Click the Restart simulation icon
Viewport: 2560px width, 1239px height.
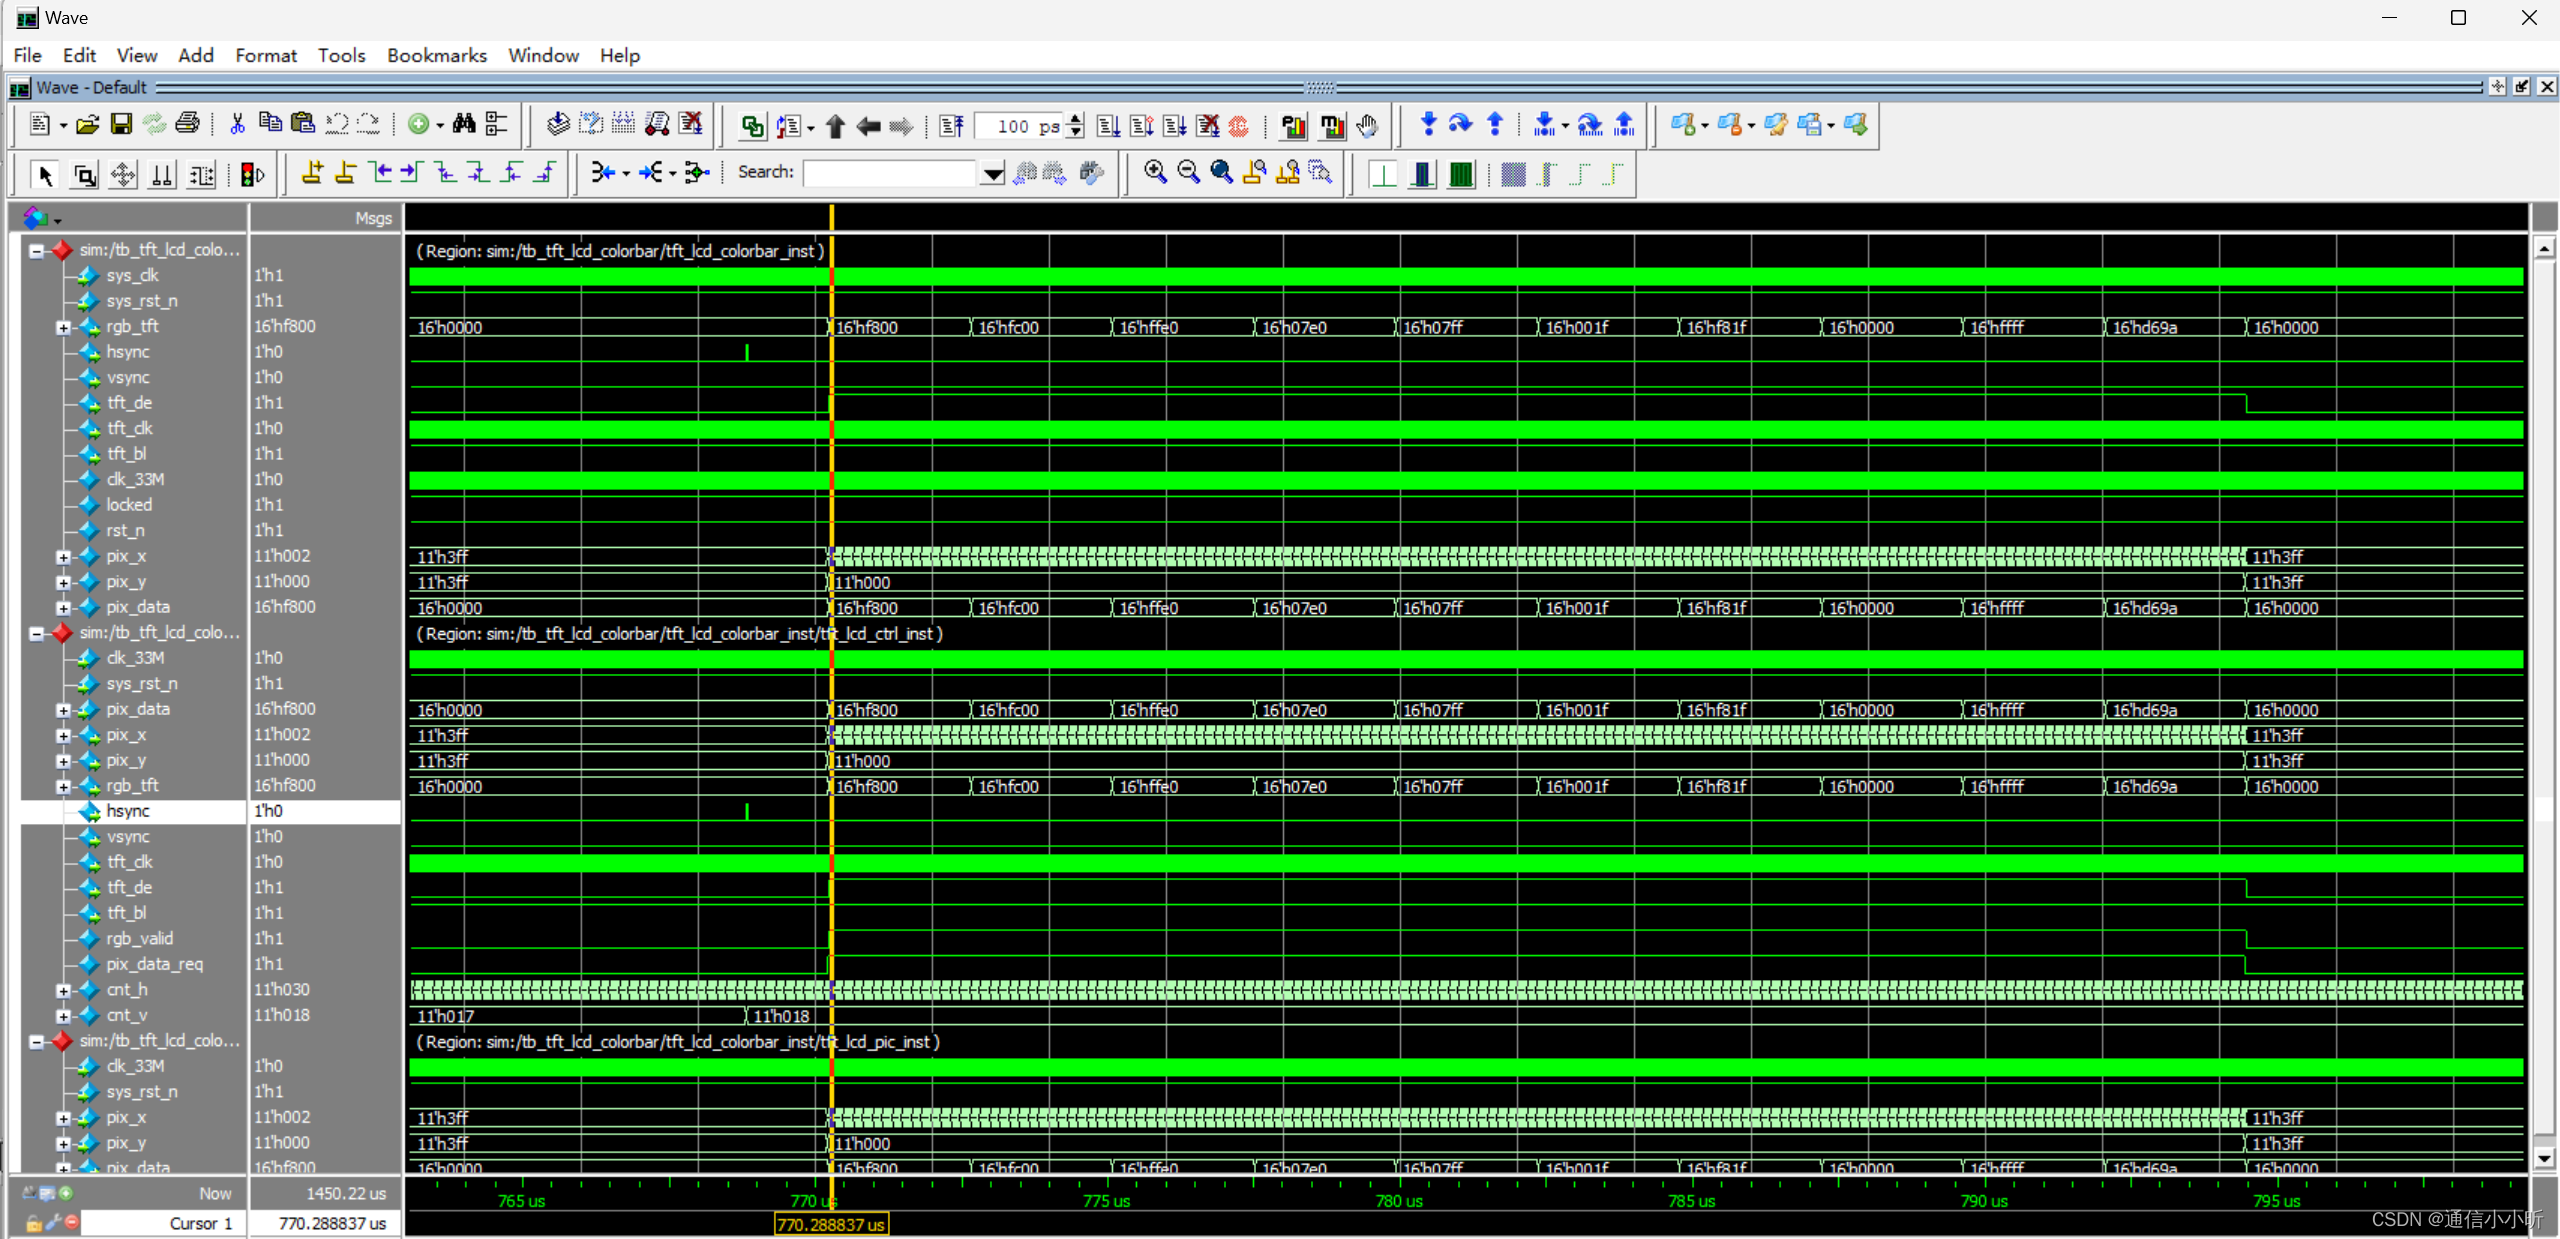pos(952,126)
